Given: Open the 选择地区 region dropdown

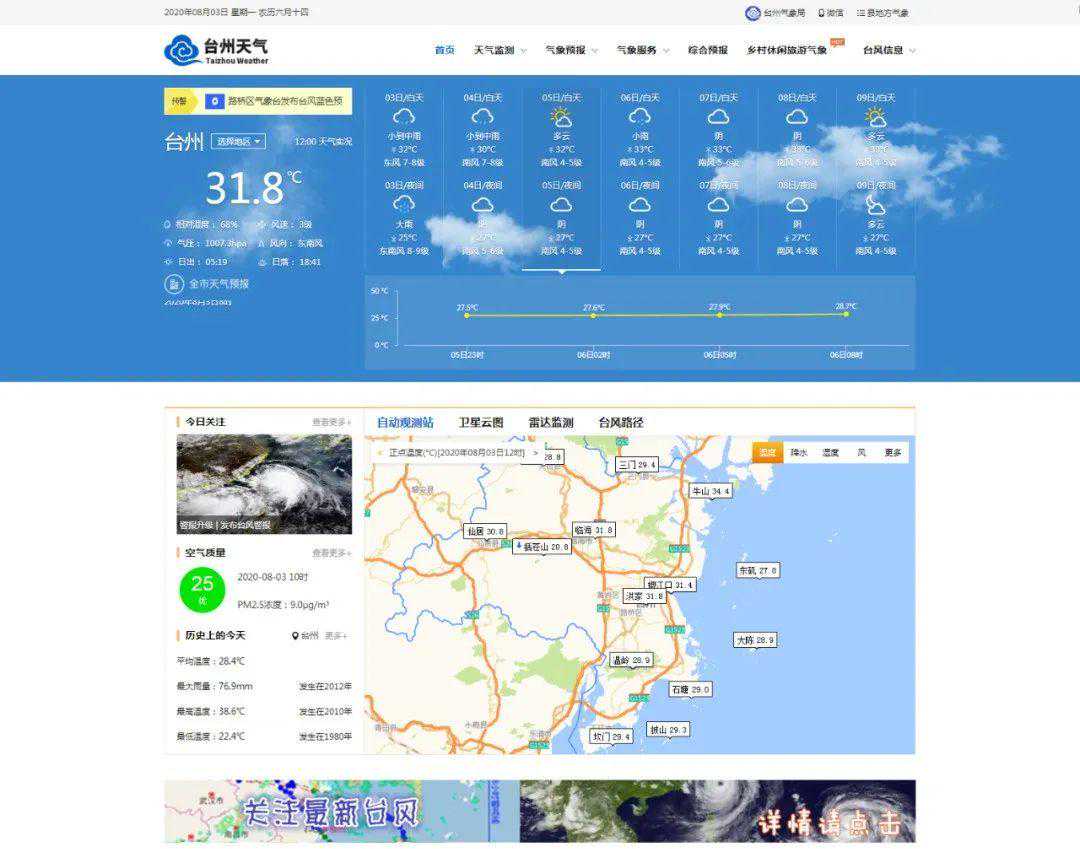Looking at the screenshot, I should pyautogui.click(x=238, y=142).
